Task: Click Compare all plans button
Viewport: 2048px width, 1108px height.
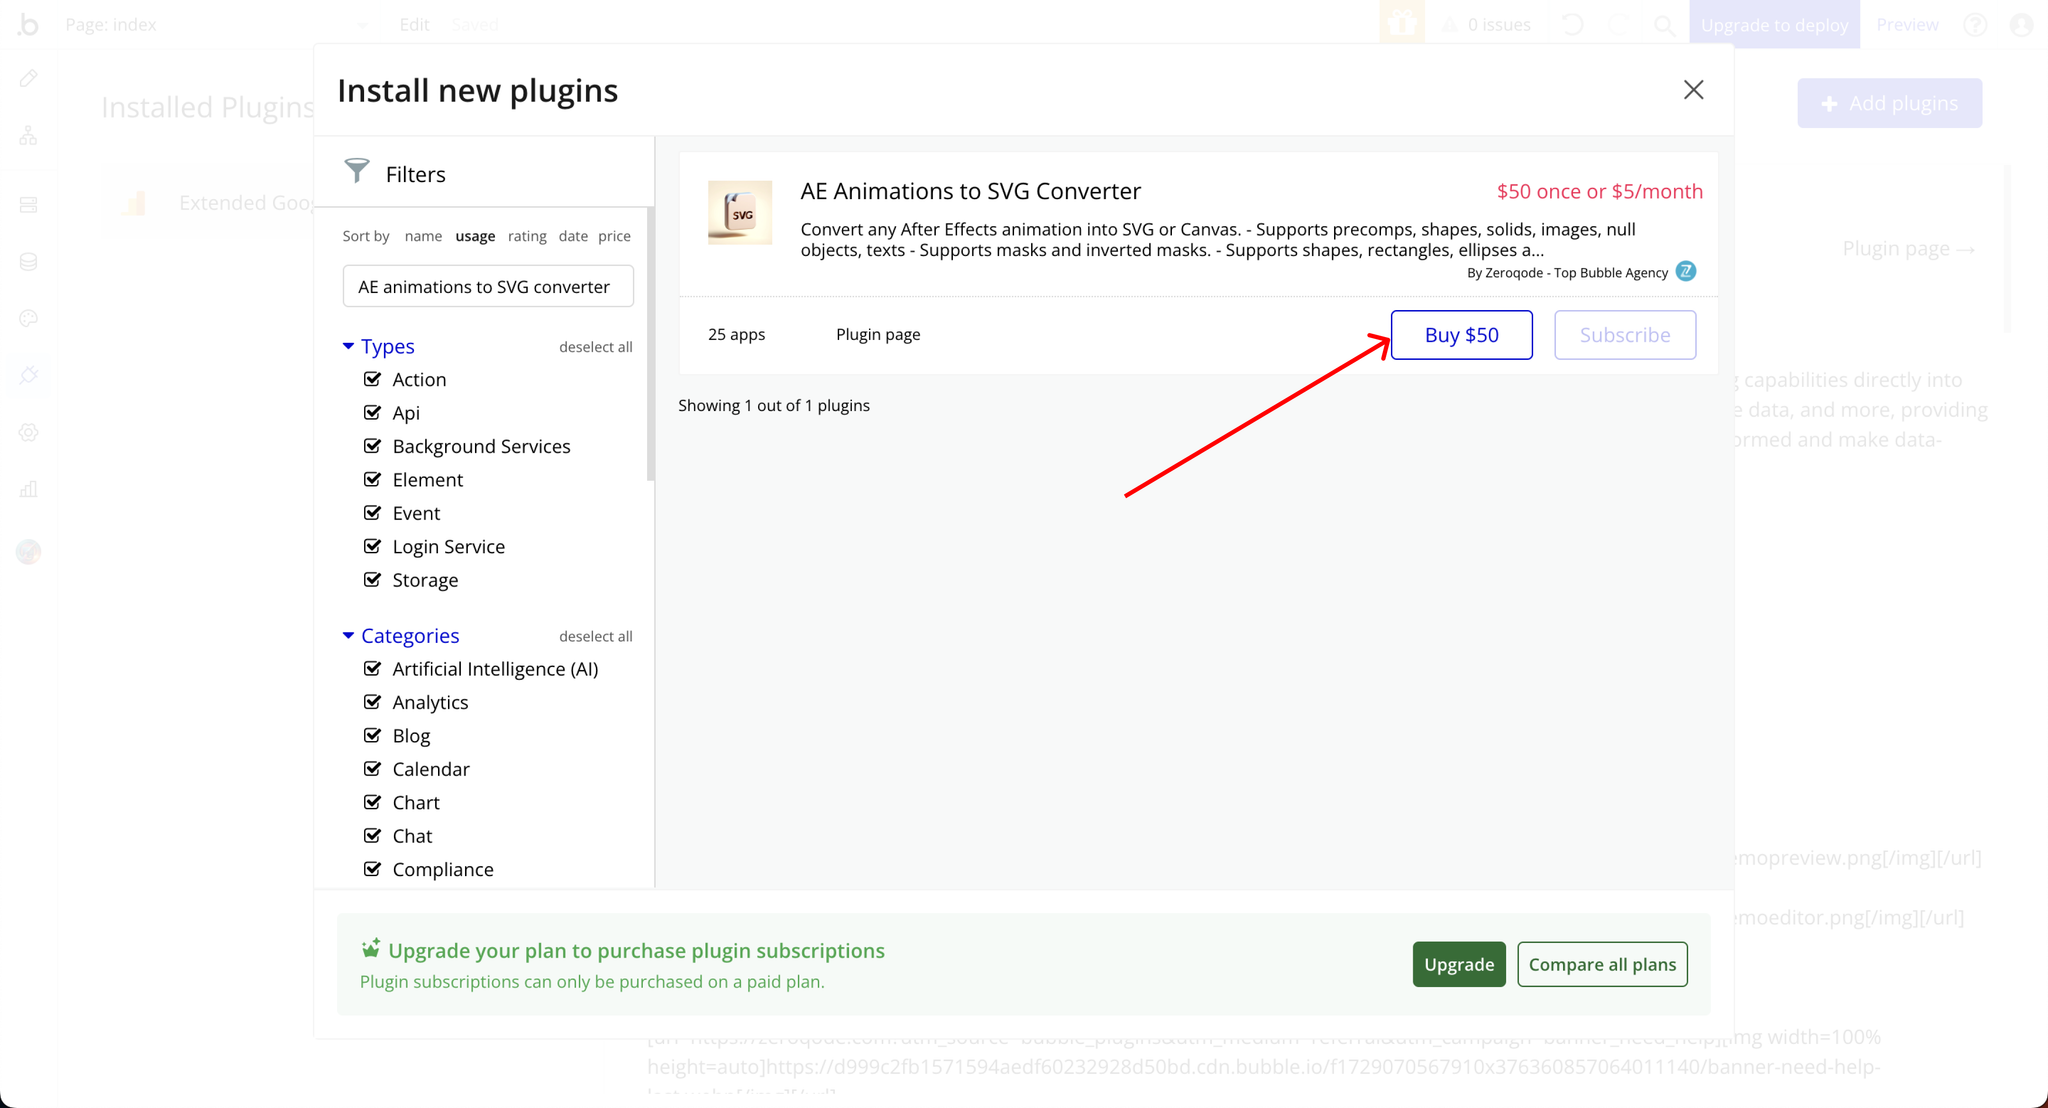Action: 1602,964
